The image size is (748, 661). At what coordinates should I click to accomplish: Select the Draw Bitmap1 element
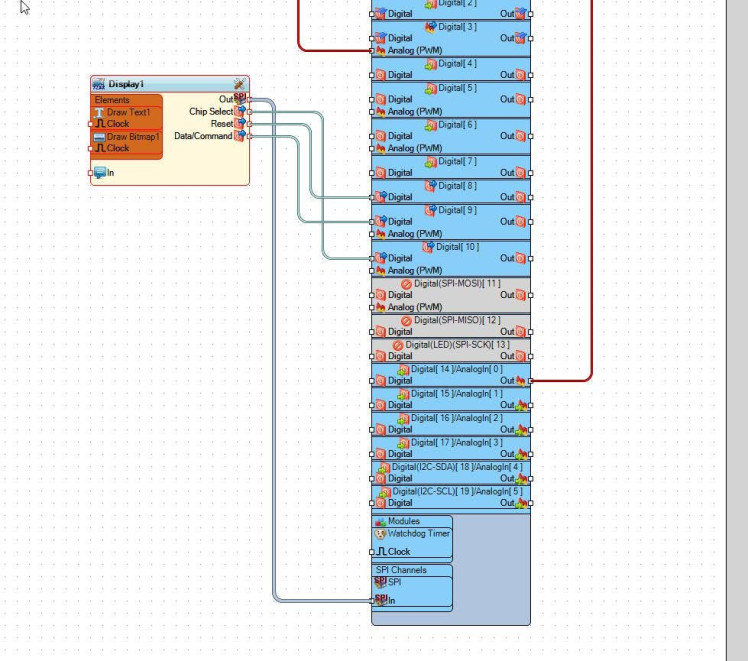pos(126,137)
